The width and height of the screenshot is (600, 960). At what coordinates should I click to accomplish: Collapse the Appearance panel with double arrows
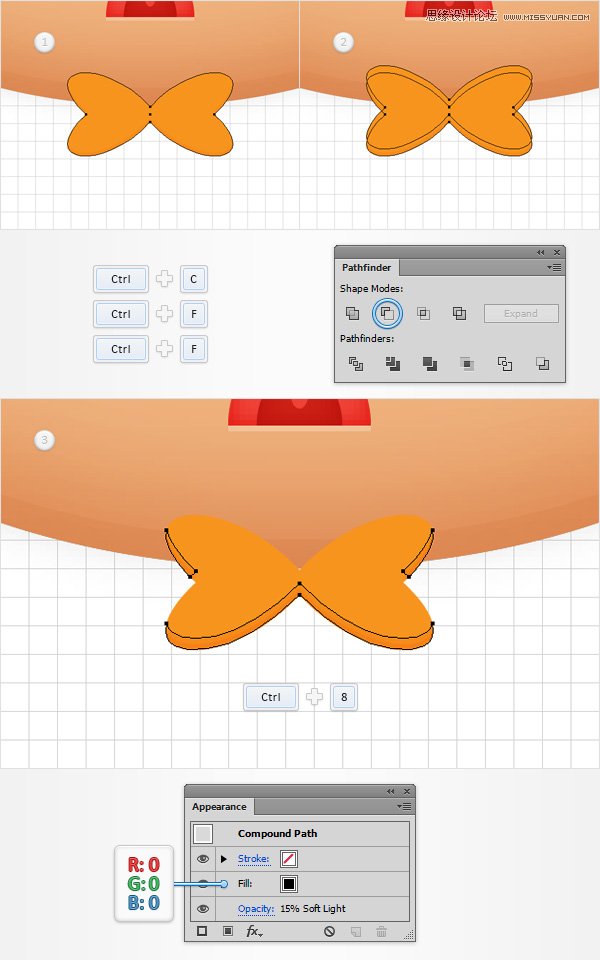click(391, 792)
